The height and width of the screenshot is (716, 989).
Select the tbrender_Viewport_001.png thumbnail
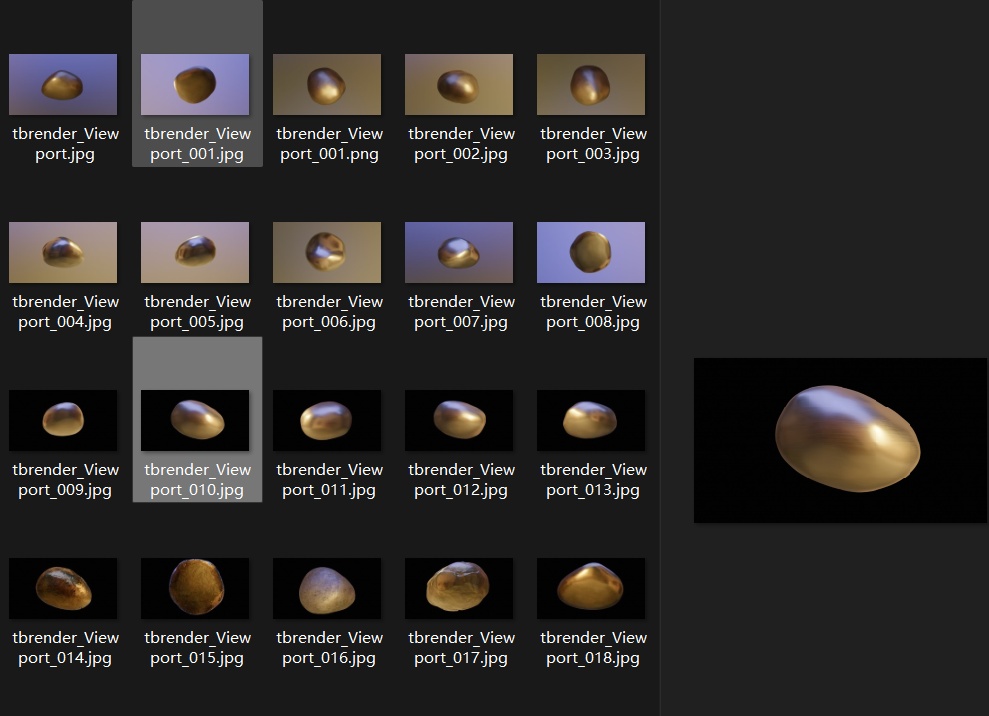(x=327, y=85)
